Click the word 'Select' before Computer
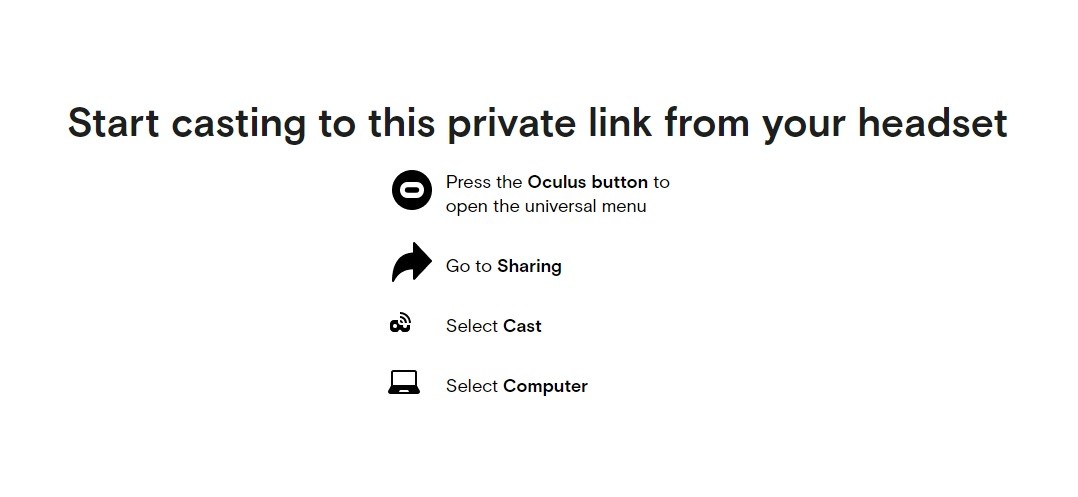 pos(472,386)
